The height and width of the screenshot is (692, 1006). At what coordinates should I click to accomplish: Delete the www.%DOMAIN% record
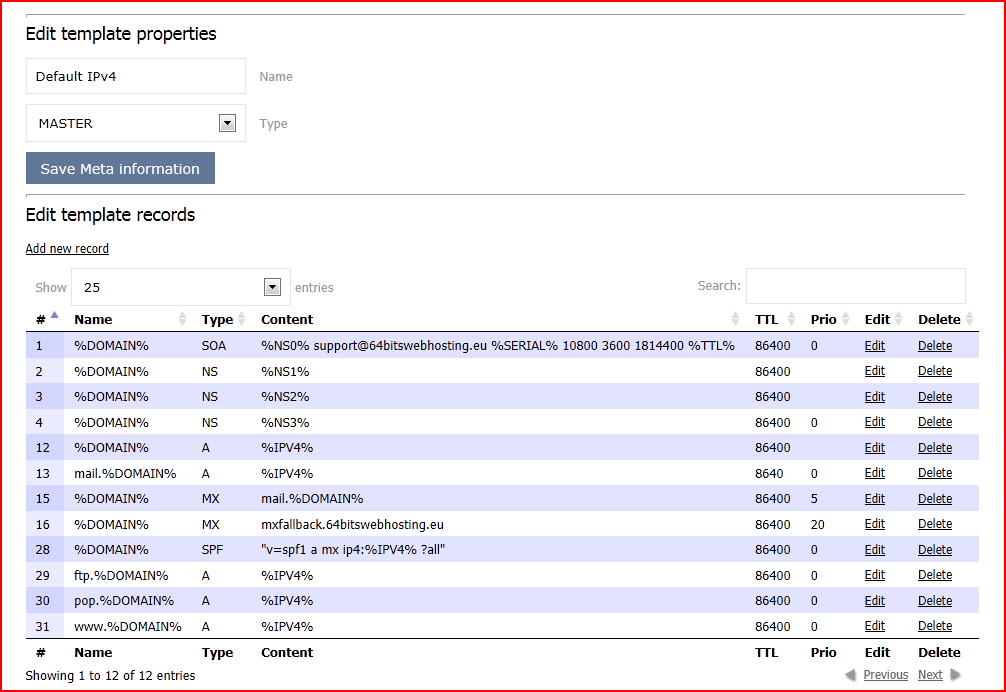[934, 626]
